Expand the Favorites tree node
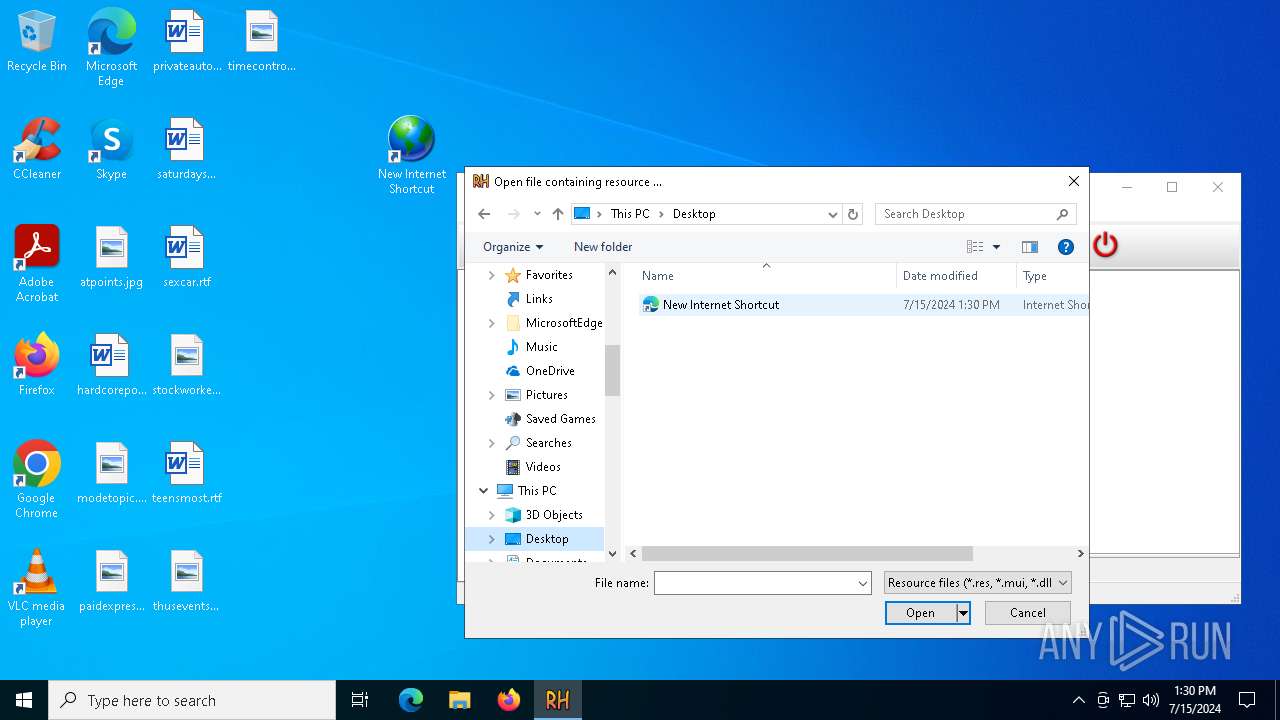The height and width of the screenshot is (720, 1280). pos(491,275)
